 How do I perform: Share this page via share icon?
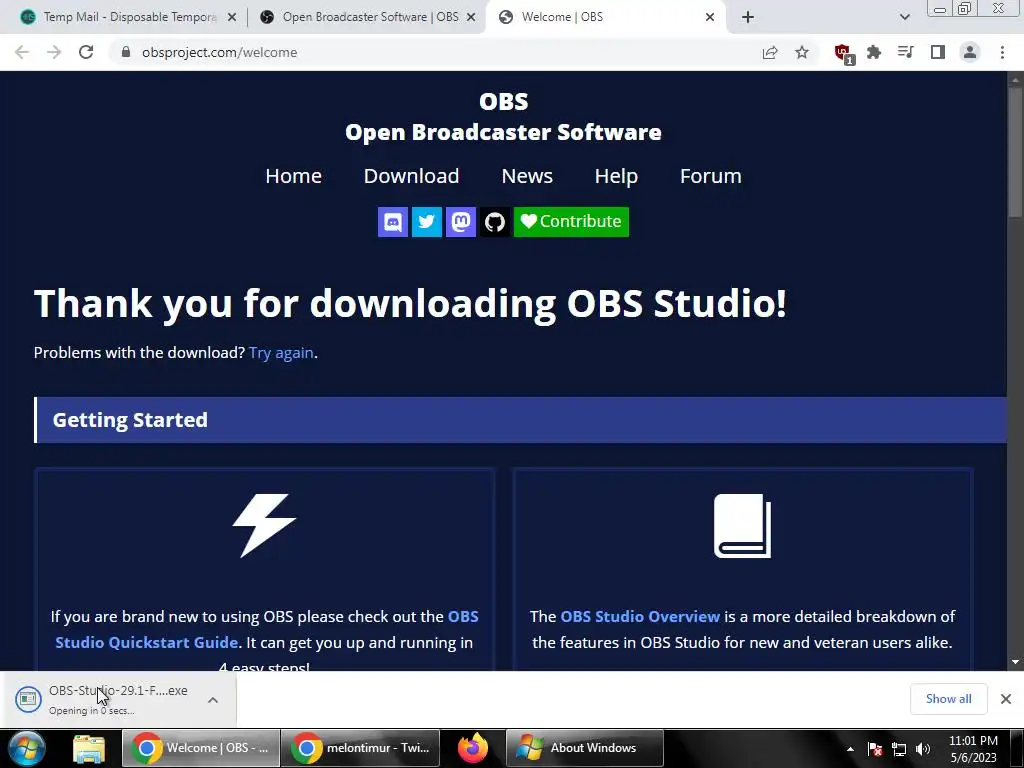[x=770, y=52]
